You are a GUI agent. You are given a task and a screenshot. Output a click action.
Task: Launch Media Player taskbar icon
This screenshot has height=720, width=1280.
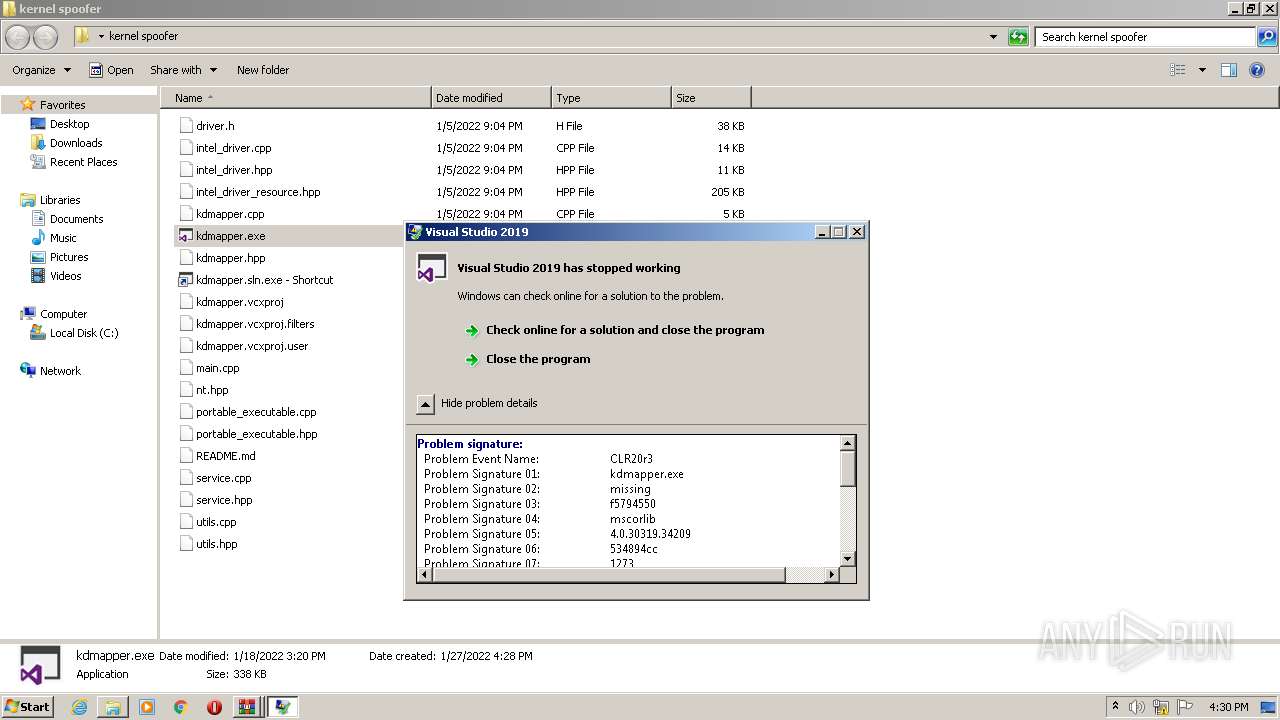click(x=147, y=707)
